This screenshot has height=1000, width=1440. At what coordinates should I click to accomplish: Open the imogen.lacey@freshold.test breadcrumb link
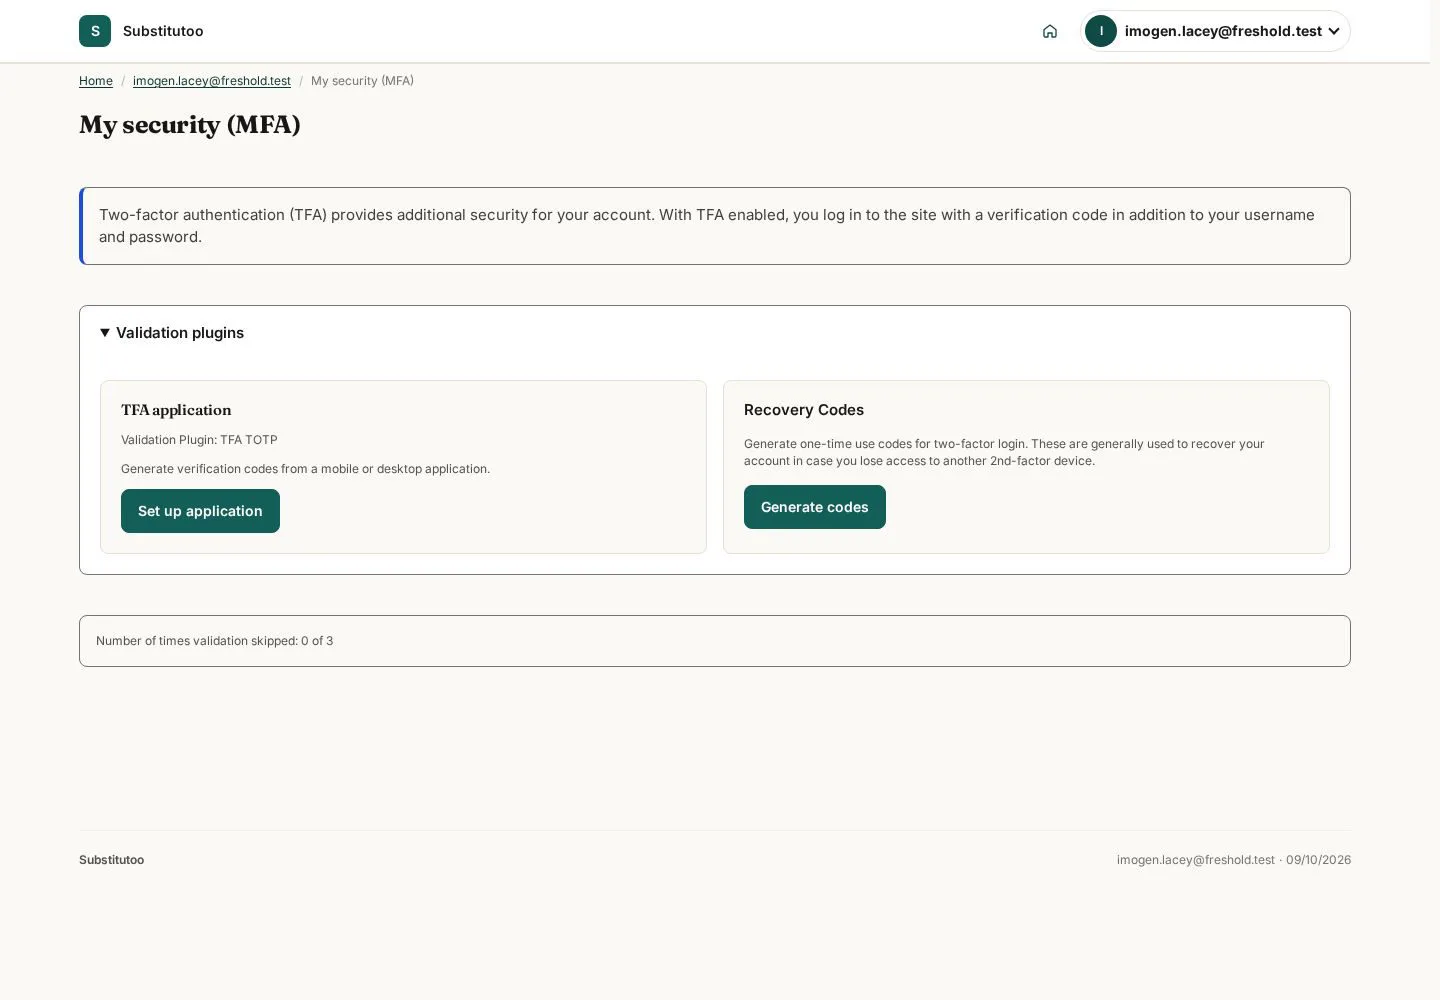[212, 81]
